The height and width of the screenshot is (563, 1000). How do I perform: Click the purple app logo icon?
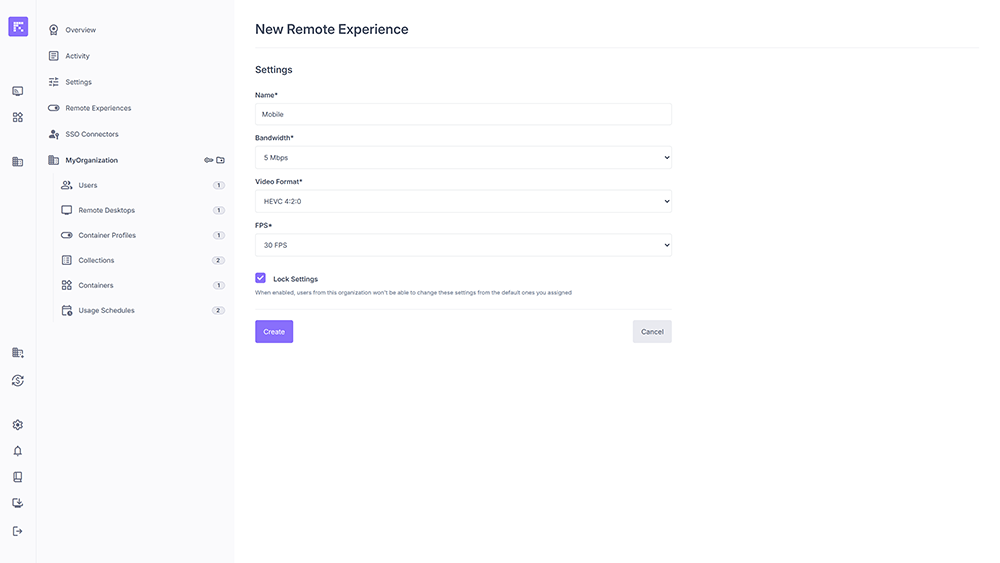click(x=18, y=27)
